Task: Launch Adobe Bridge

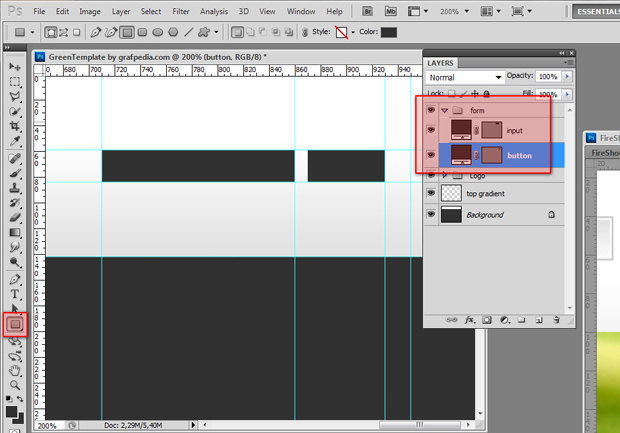Action: [x=367, y=11]
